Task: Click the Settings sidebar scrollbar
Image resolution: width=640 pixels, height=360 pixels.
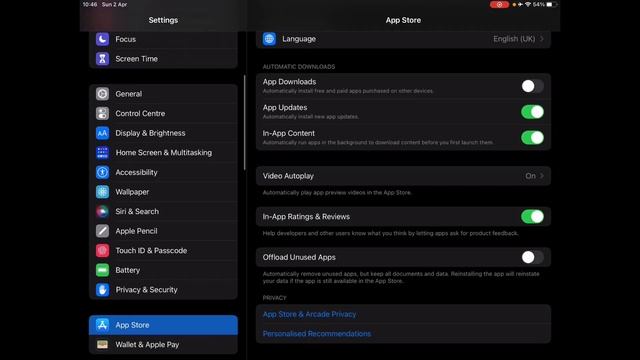Action: (x=244, y=122)
